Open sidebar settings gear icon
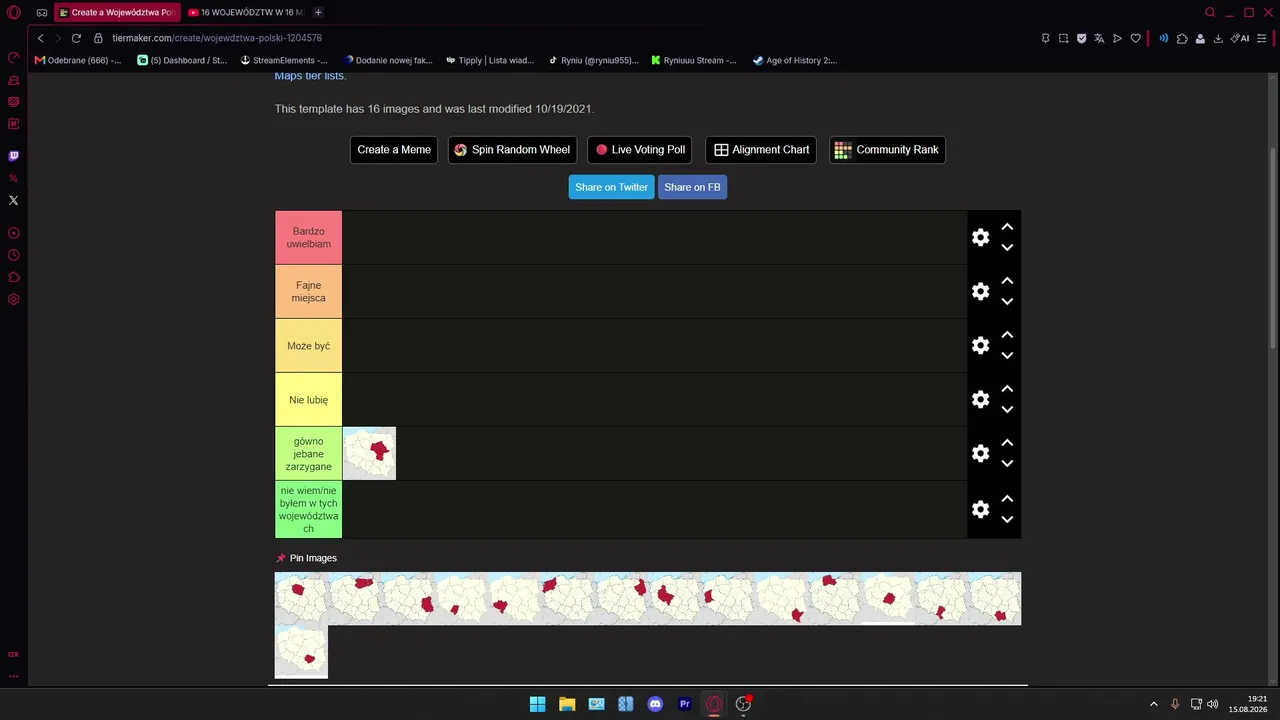Viewport: 1280px width, 720px height. pos(14,299)
